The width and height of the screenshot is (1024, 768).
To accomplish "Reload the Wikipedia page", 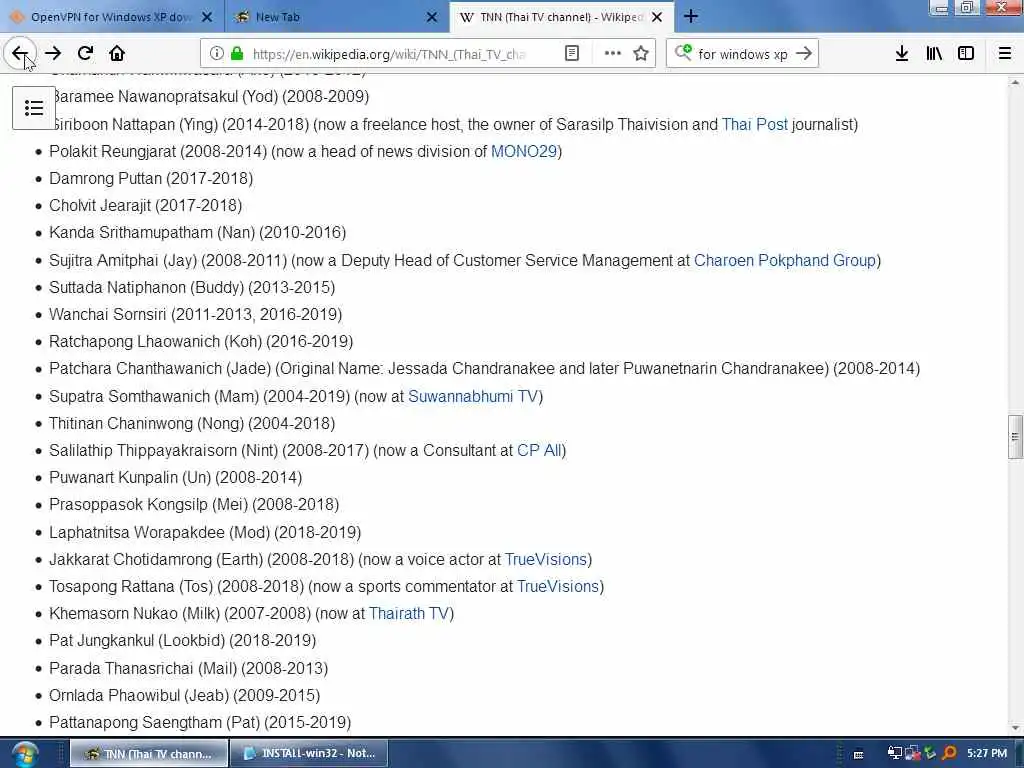I will (x=86, y=54).
